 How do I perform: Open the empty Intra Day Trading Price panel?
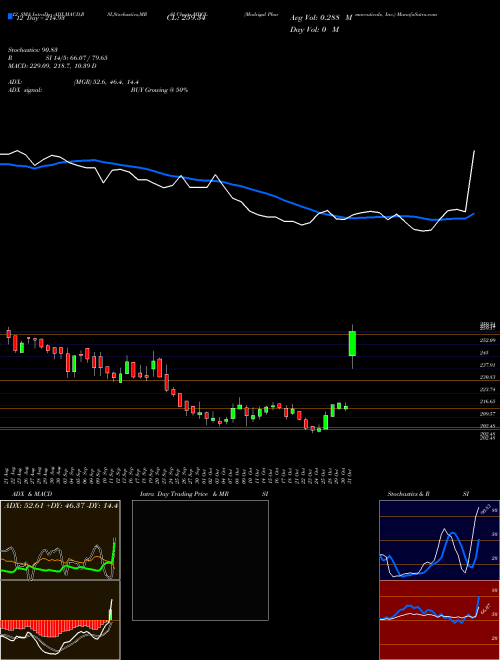200,560
